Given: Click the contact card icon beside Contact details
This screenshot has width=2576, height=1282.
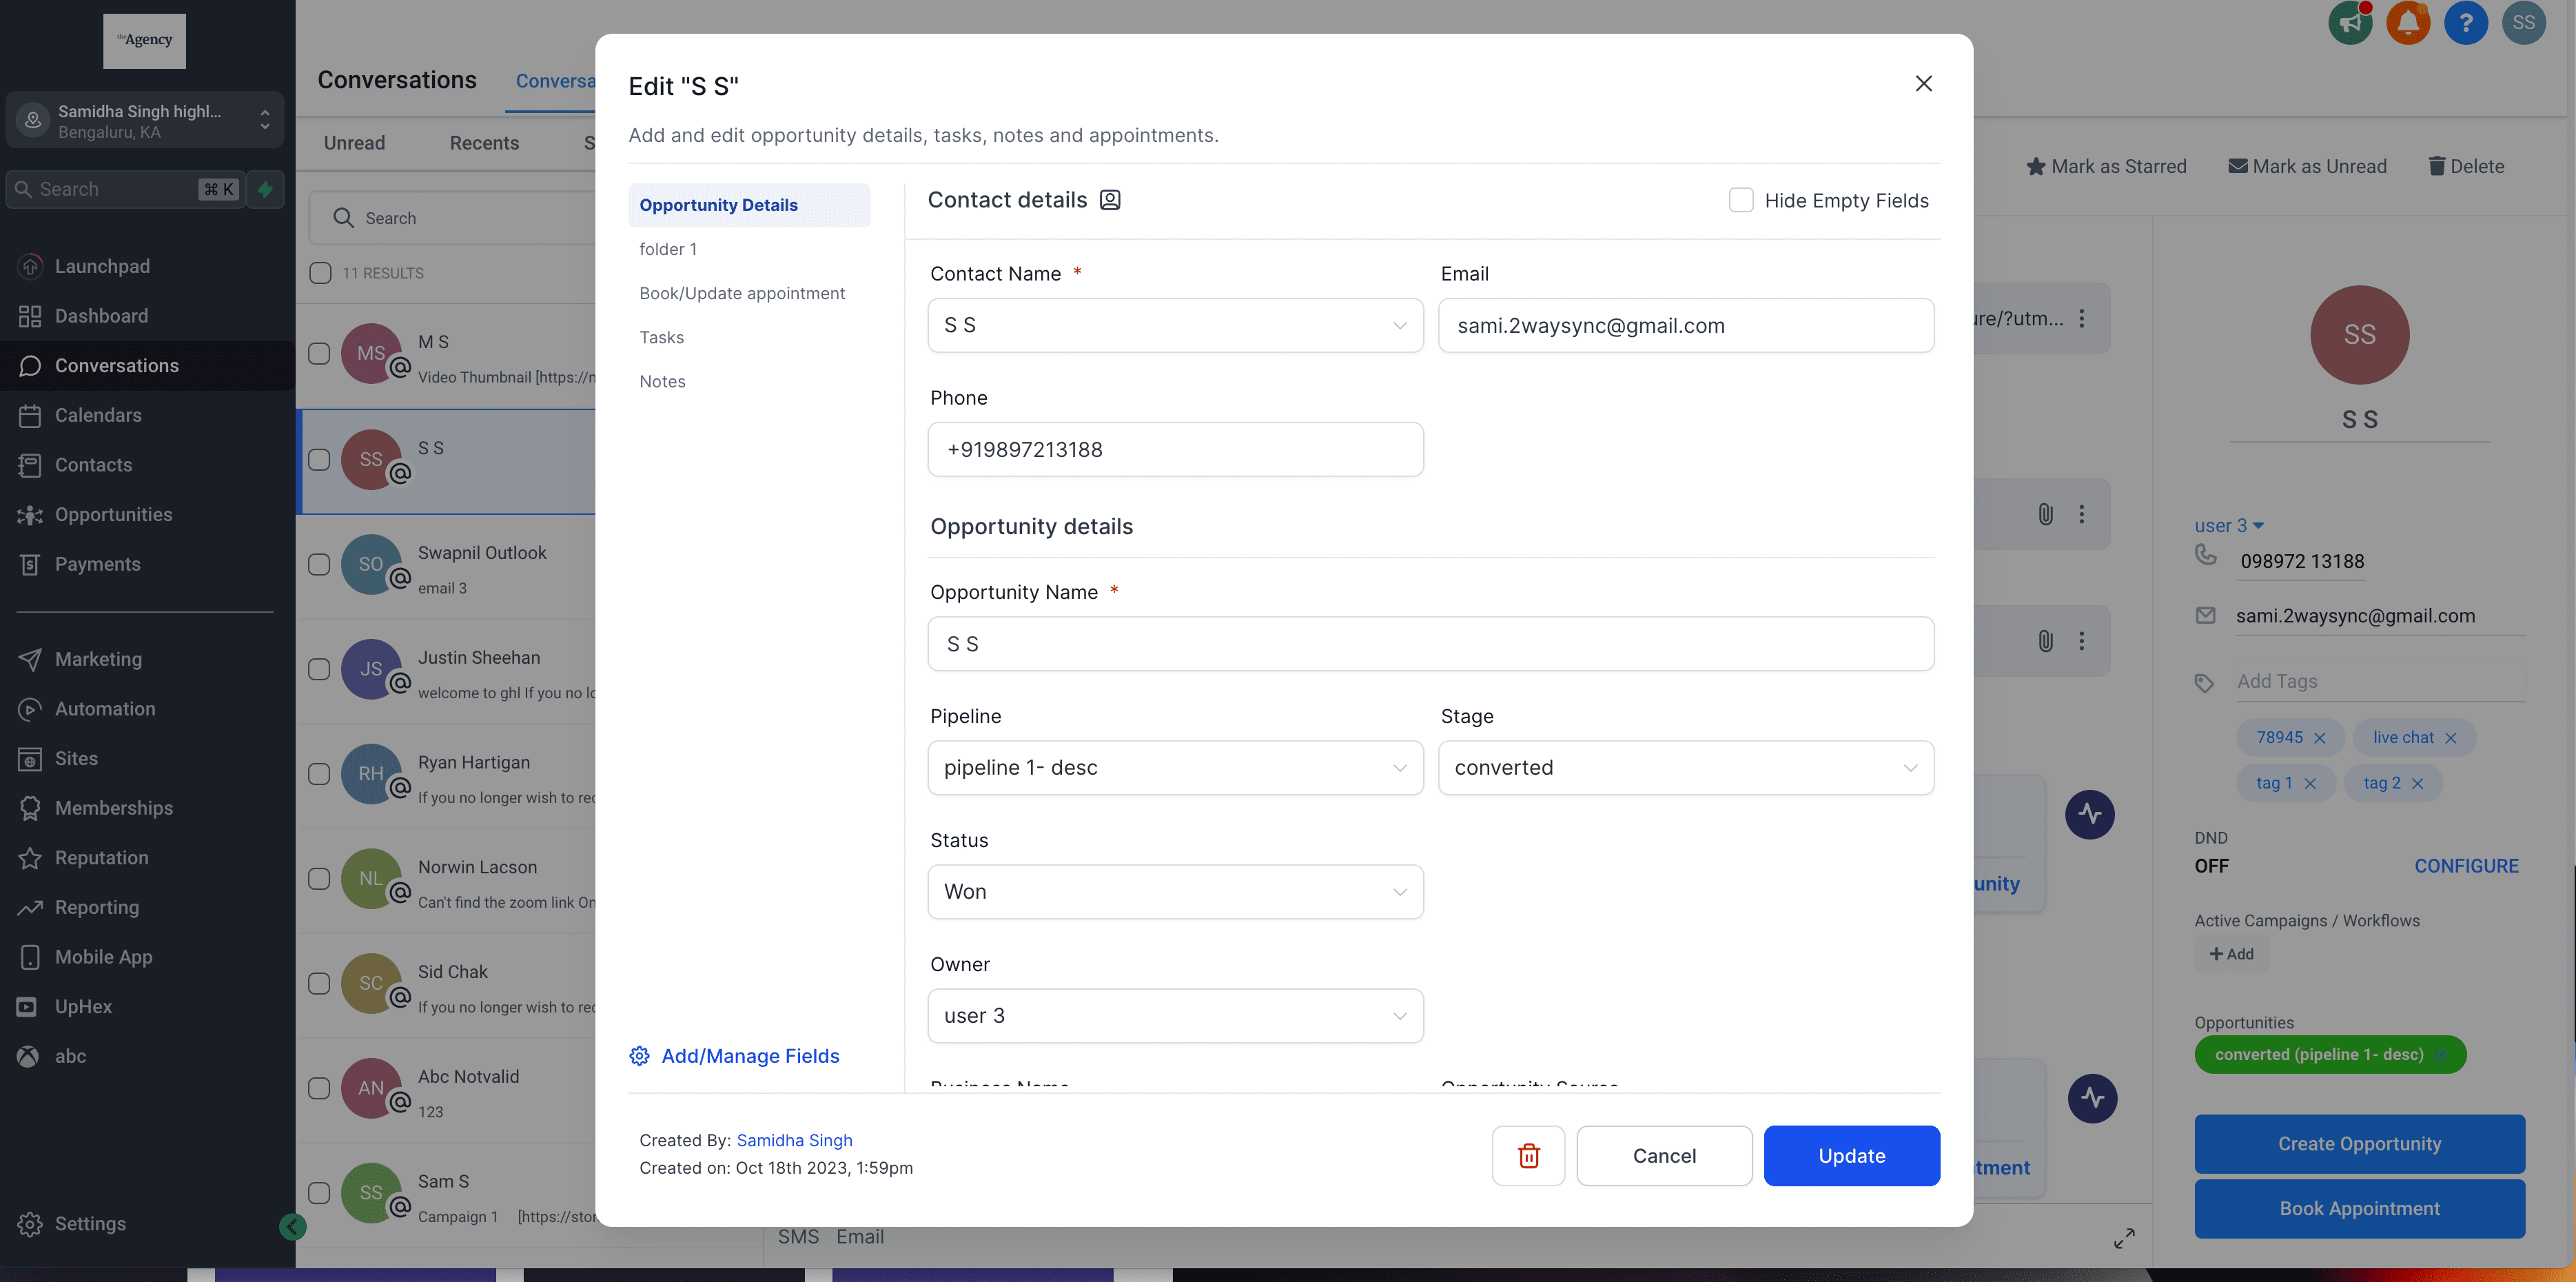Looking at the screenshot, I should tap(1110, 200).
